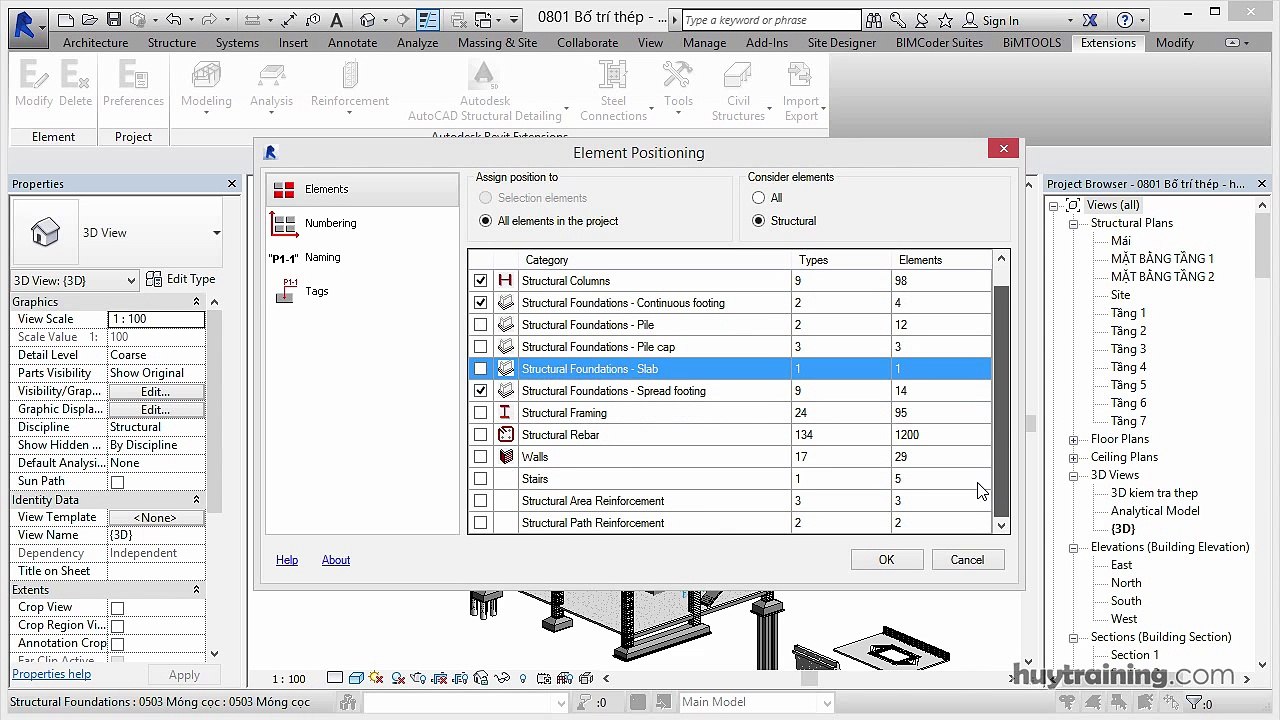Switch to the BIMCoder Suites ribbon tab
The image size is (1280, 720).
939,43
